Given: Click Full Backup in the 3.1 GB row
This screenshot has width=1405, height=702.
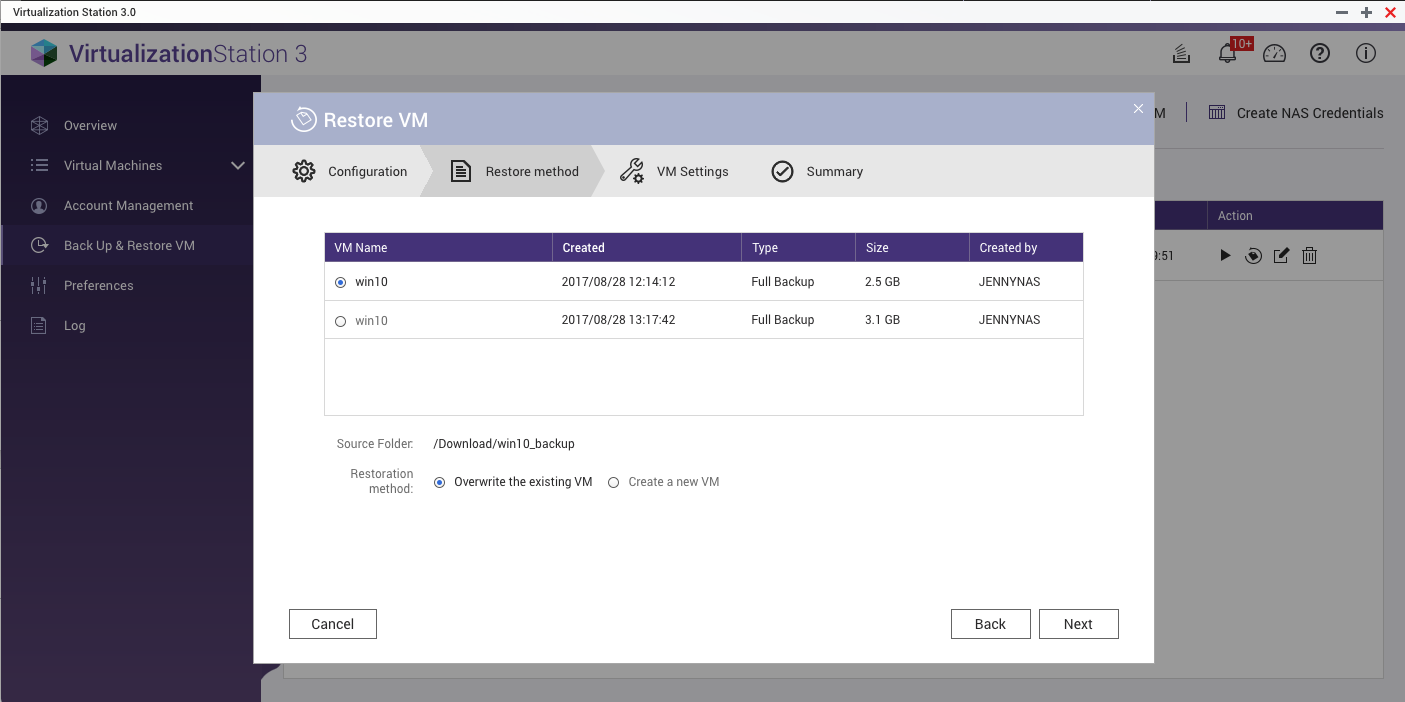Looking at the screenshot, I should tap(783, 320).
